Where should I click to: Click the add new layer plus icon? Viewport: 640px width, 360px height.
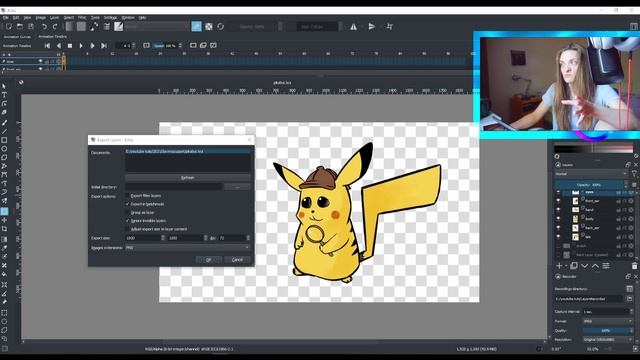pyautogui.click(x=559, y=266)
